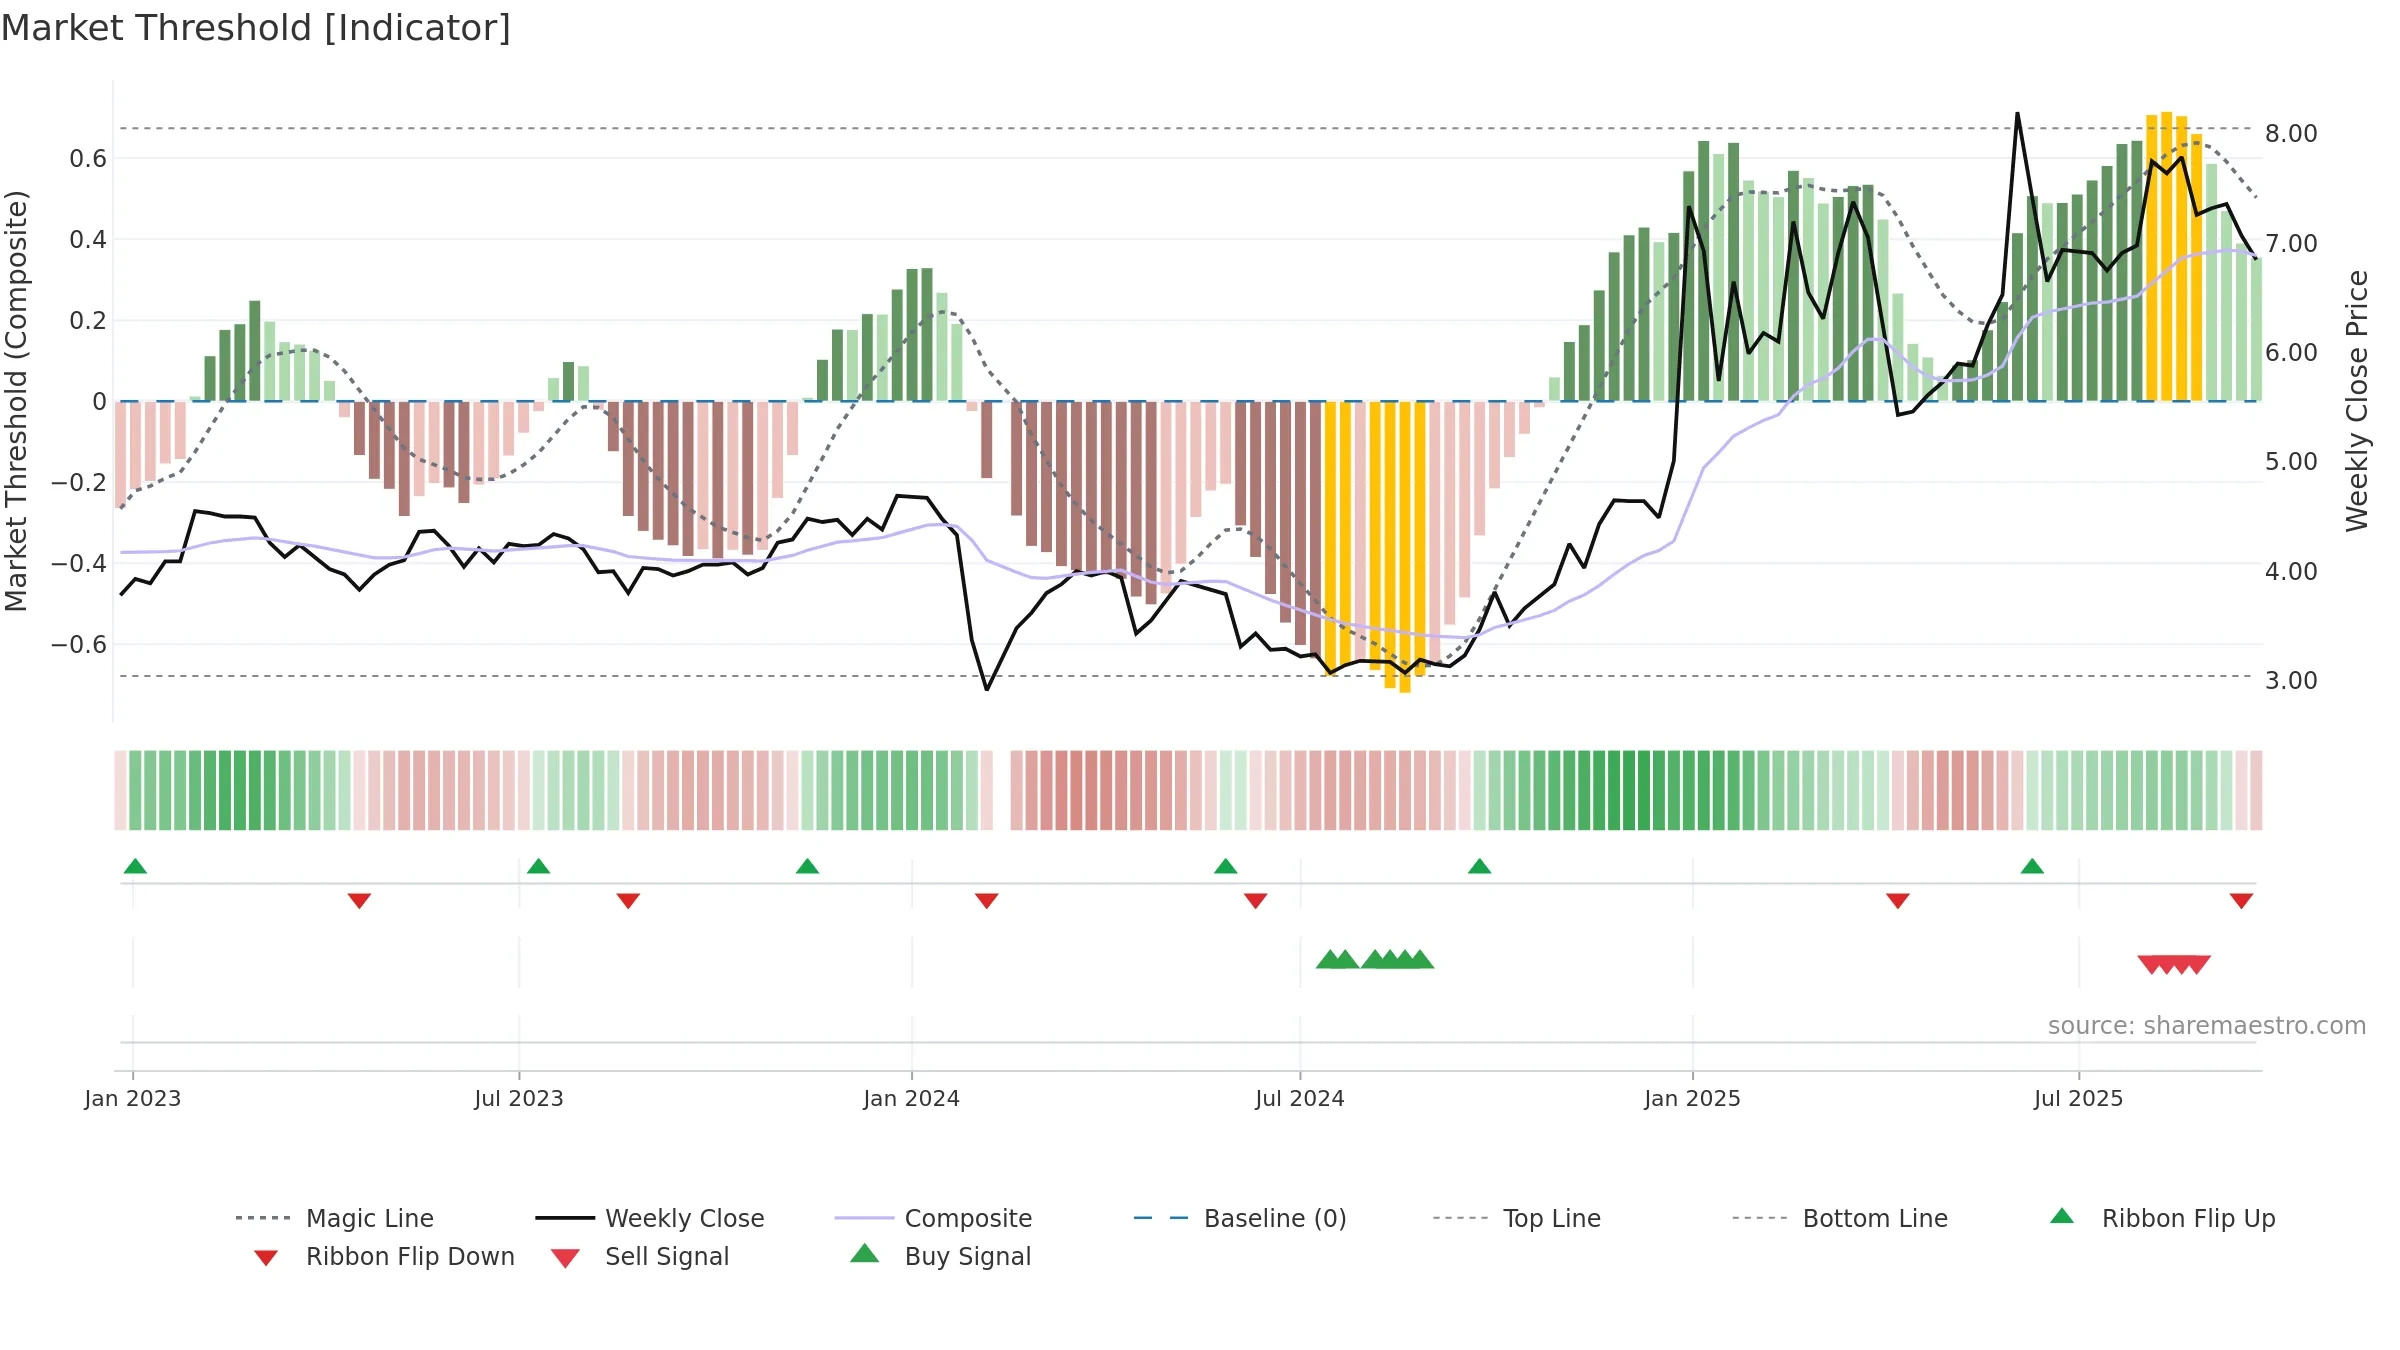Click the first red ribbon flip down triangle in 2023
Screen dimensions: 2400x1350
click(x=359, y=901)
